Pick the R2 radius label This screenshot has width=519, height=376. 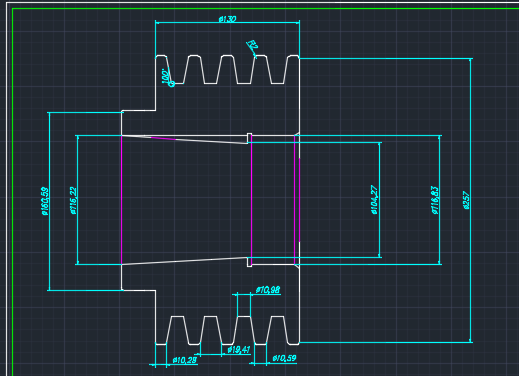point(252,47)
